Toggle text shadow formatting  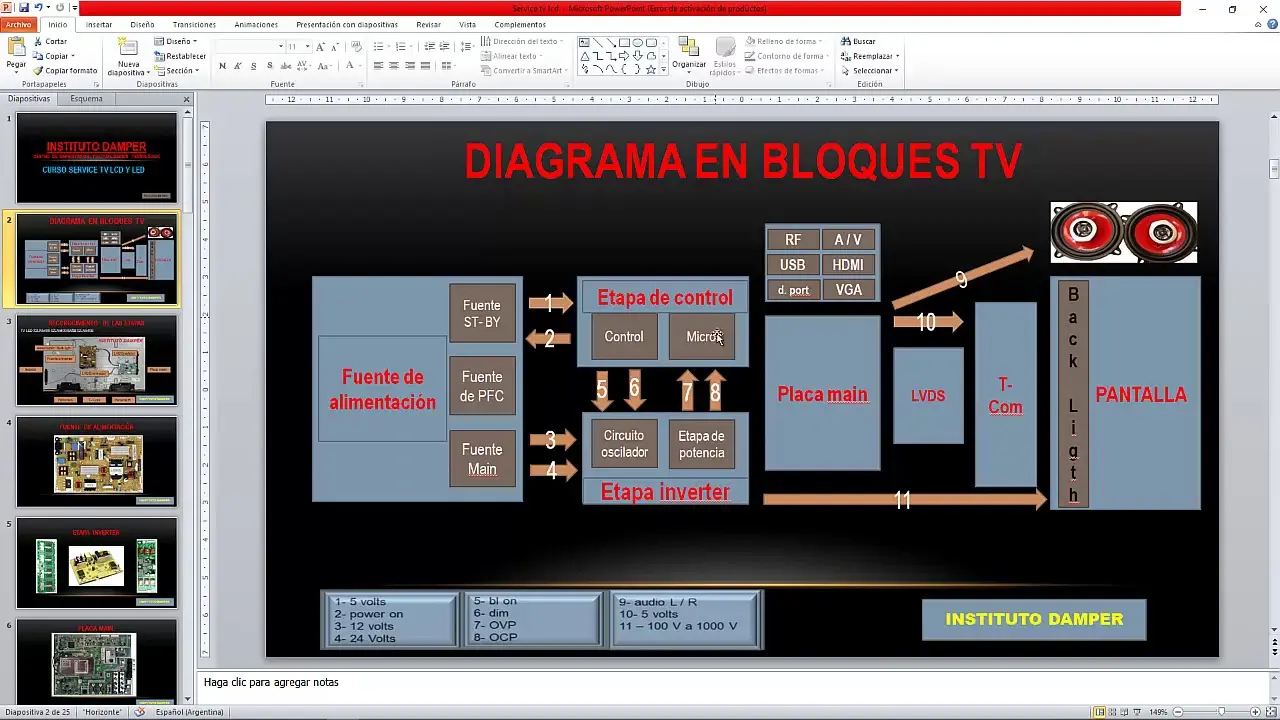tap(270, 66)
